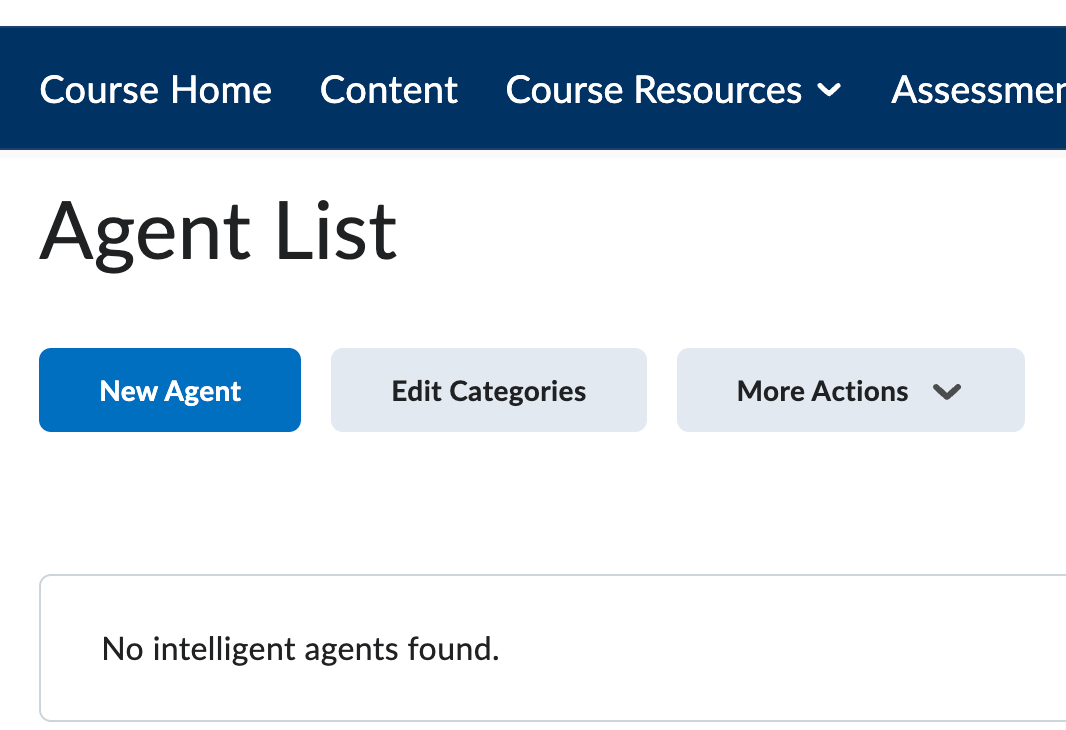Click the 'No intelligent agents found' message
This screenshot has width=1066, height=730.
[x=300, y=649]
